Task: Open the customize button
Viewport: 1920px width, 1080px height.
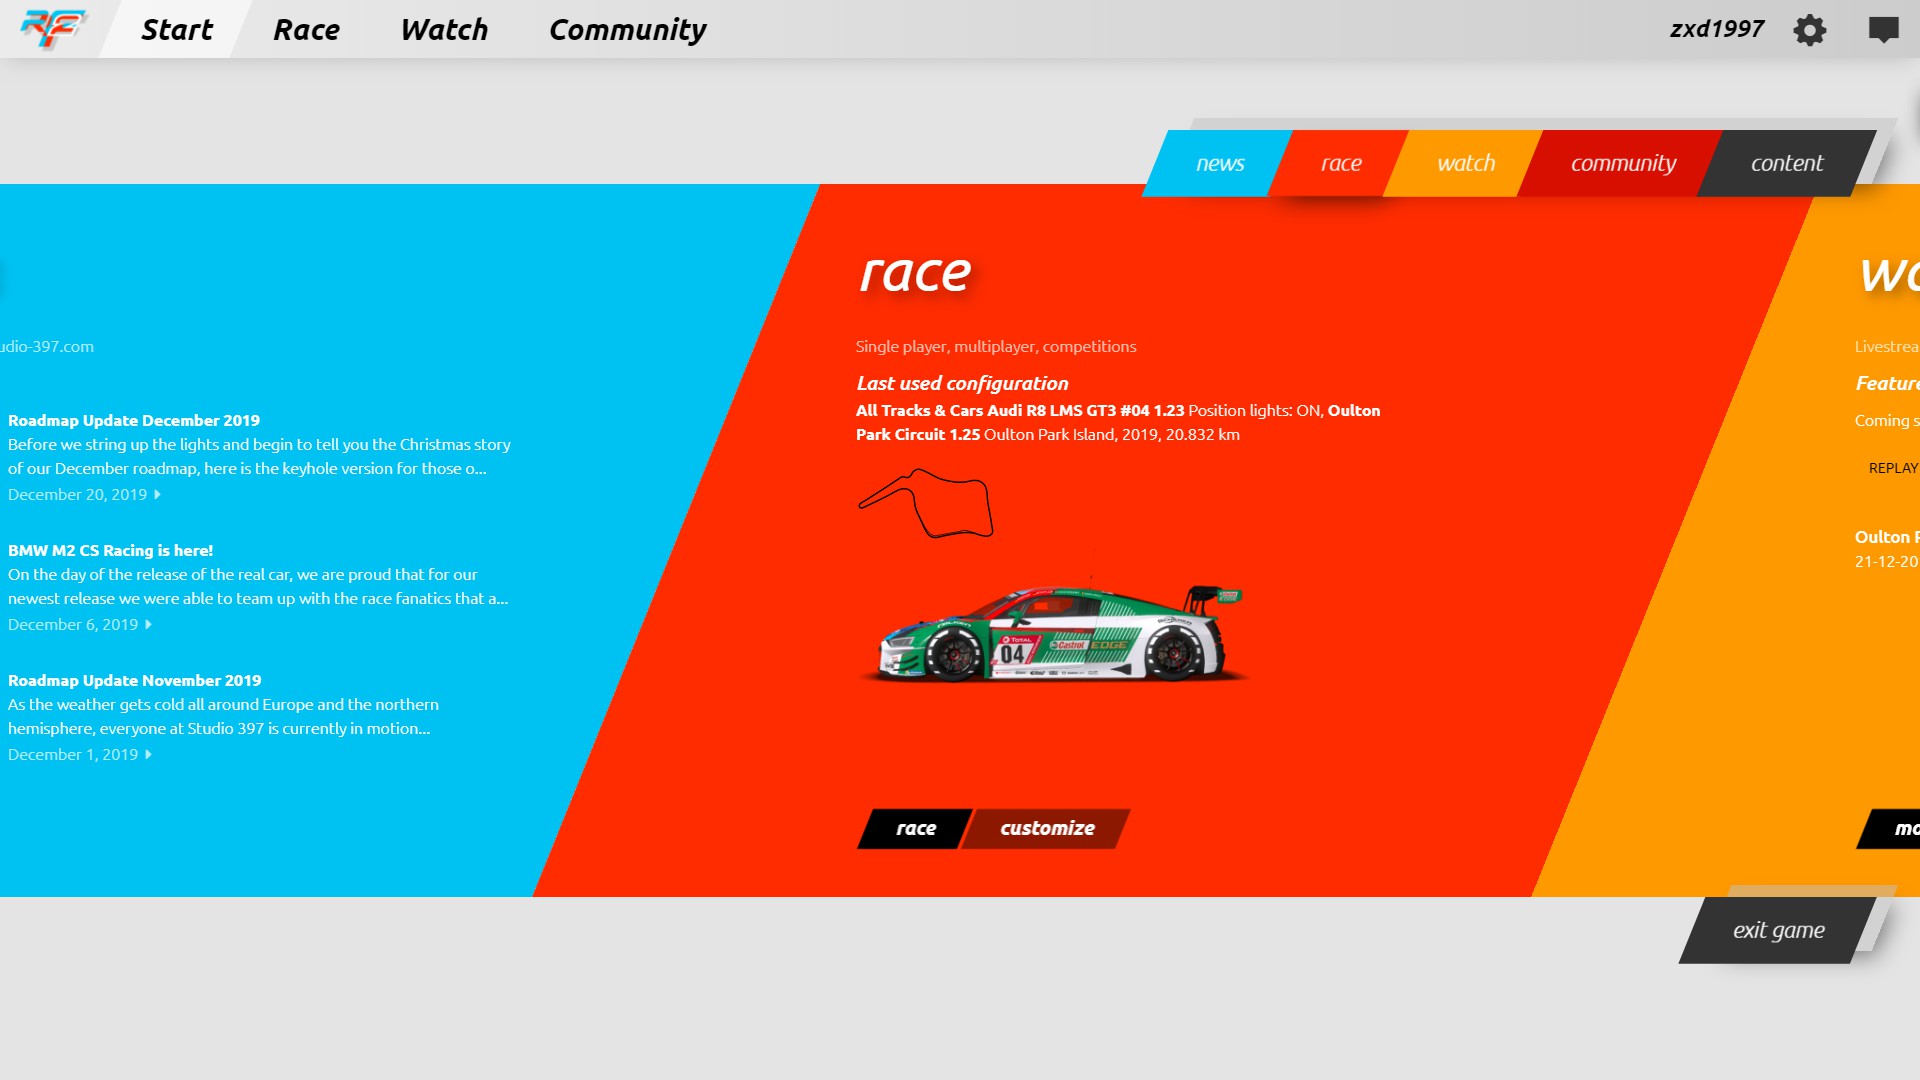Action: (x=1046, y=828)
